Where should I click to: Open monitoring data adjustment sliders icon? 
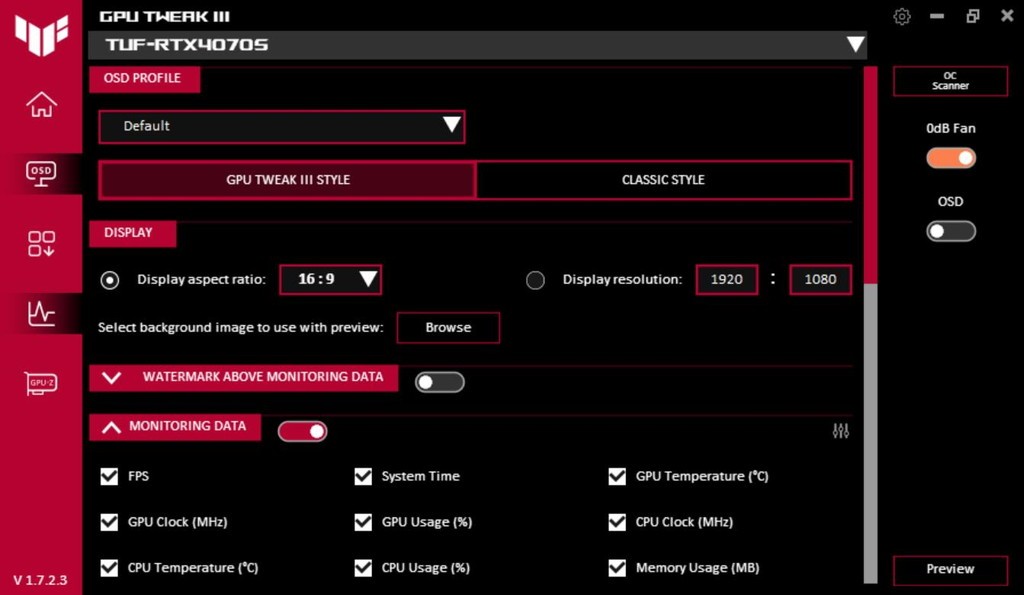click(x=840, y=431)
